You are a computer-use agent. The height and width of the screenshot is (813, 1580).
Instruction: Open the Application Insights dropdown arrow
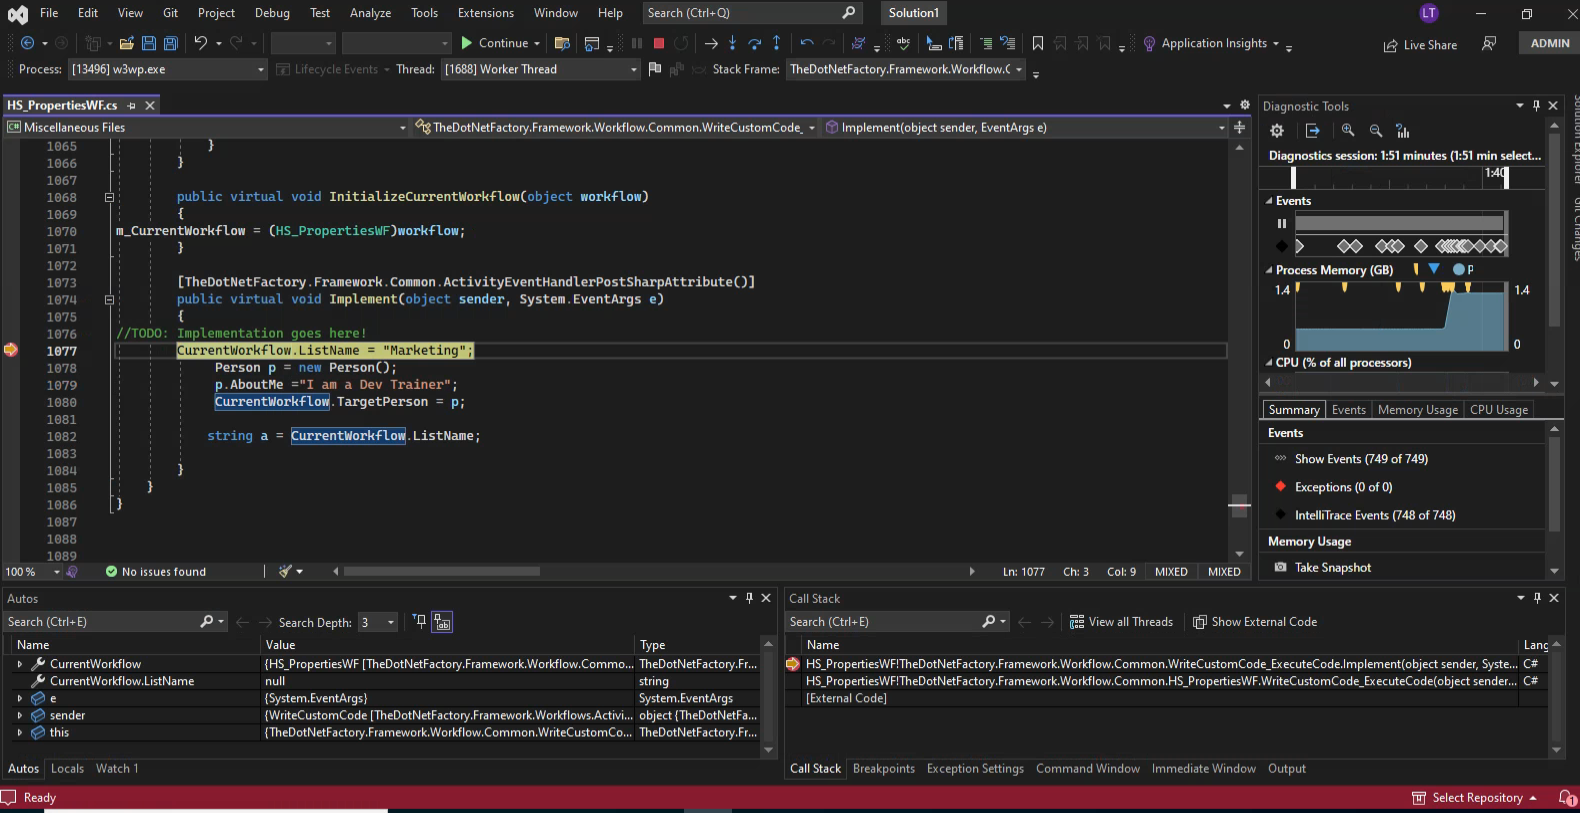click(x=1275, y=44)
